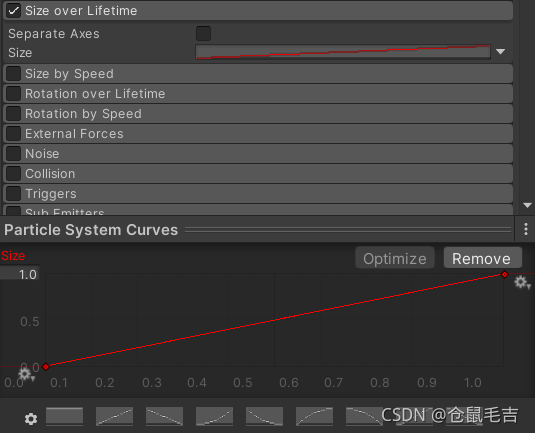Apply the ease-in descending curve preset
535x433 pixels.
tap(264, 416)
